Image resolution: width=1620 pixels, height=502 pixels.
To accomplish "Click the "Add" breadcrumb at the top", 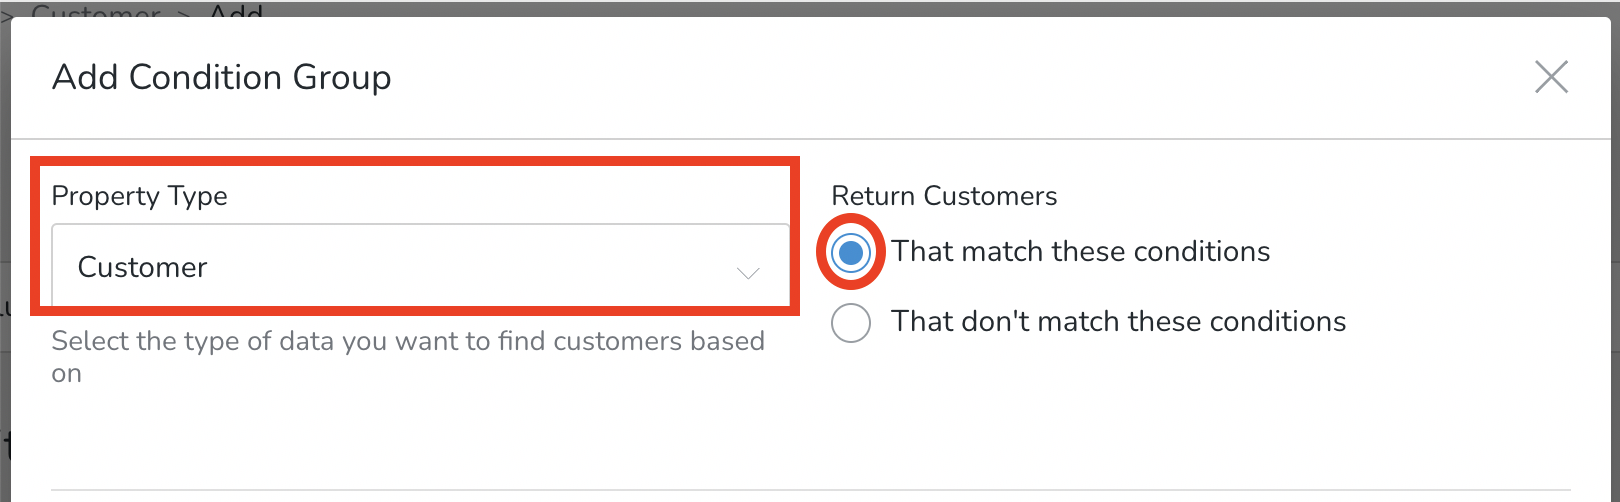I will coord(235,10).
